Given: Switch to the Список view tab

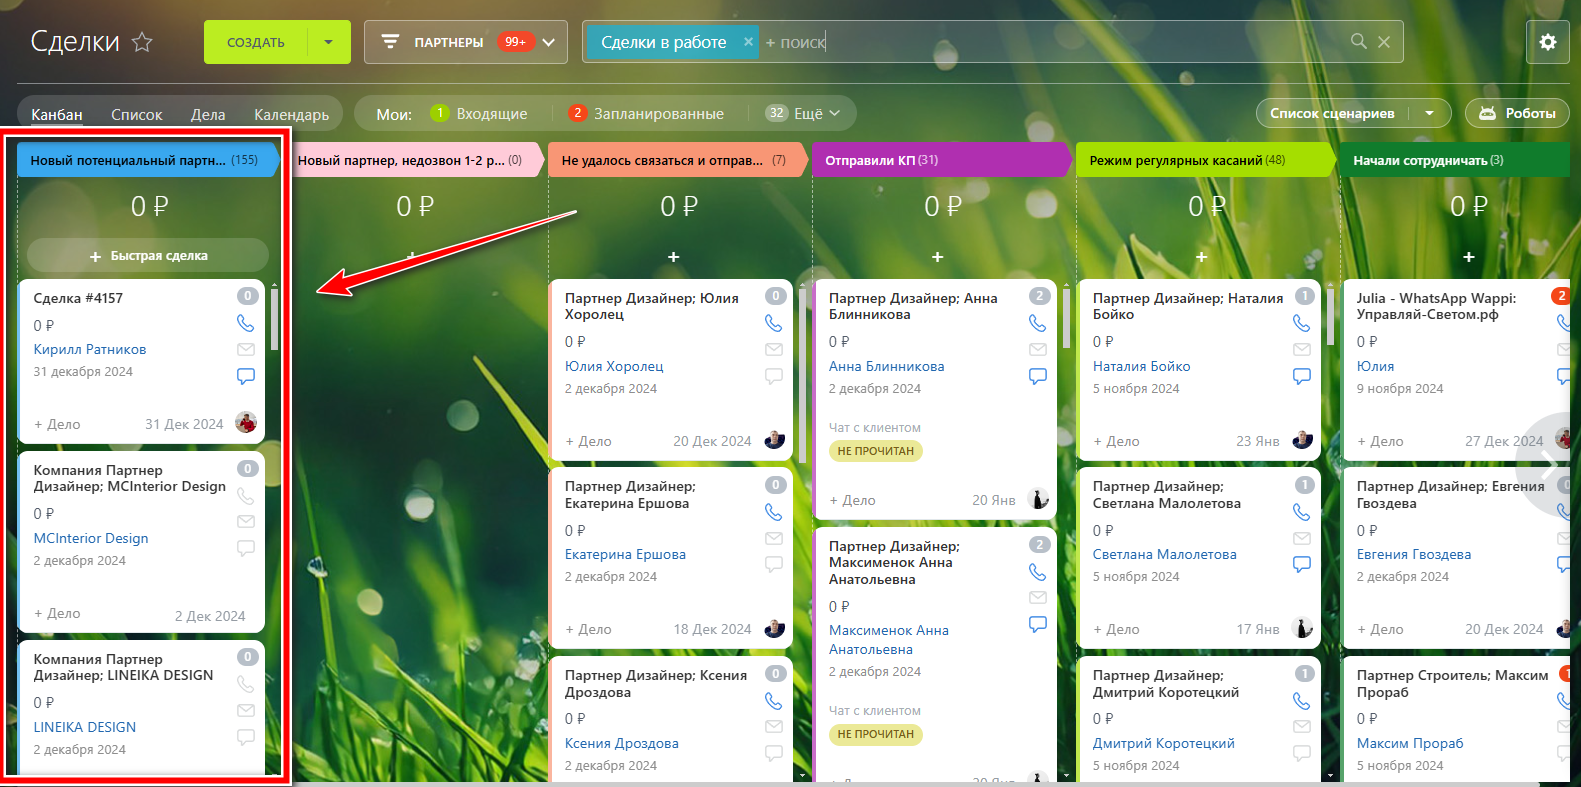Looking at the screenshot, I should click(136, 114).
